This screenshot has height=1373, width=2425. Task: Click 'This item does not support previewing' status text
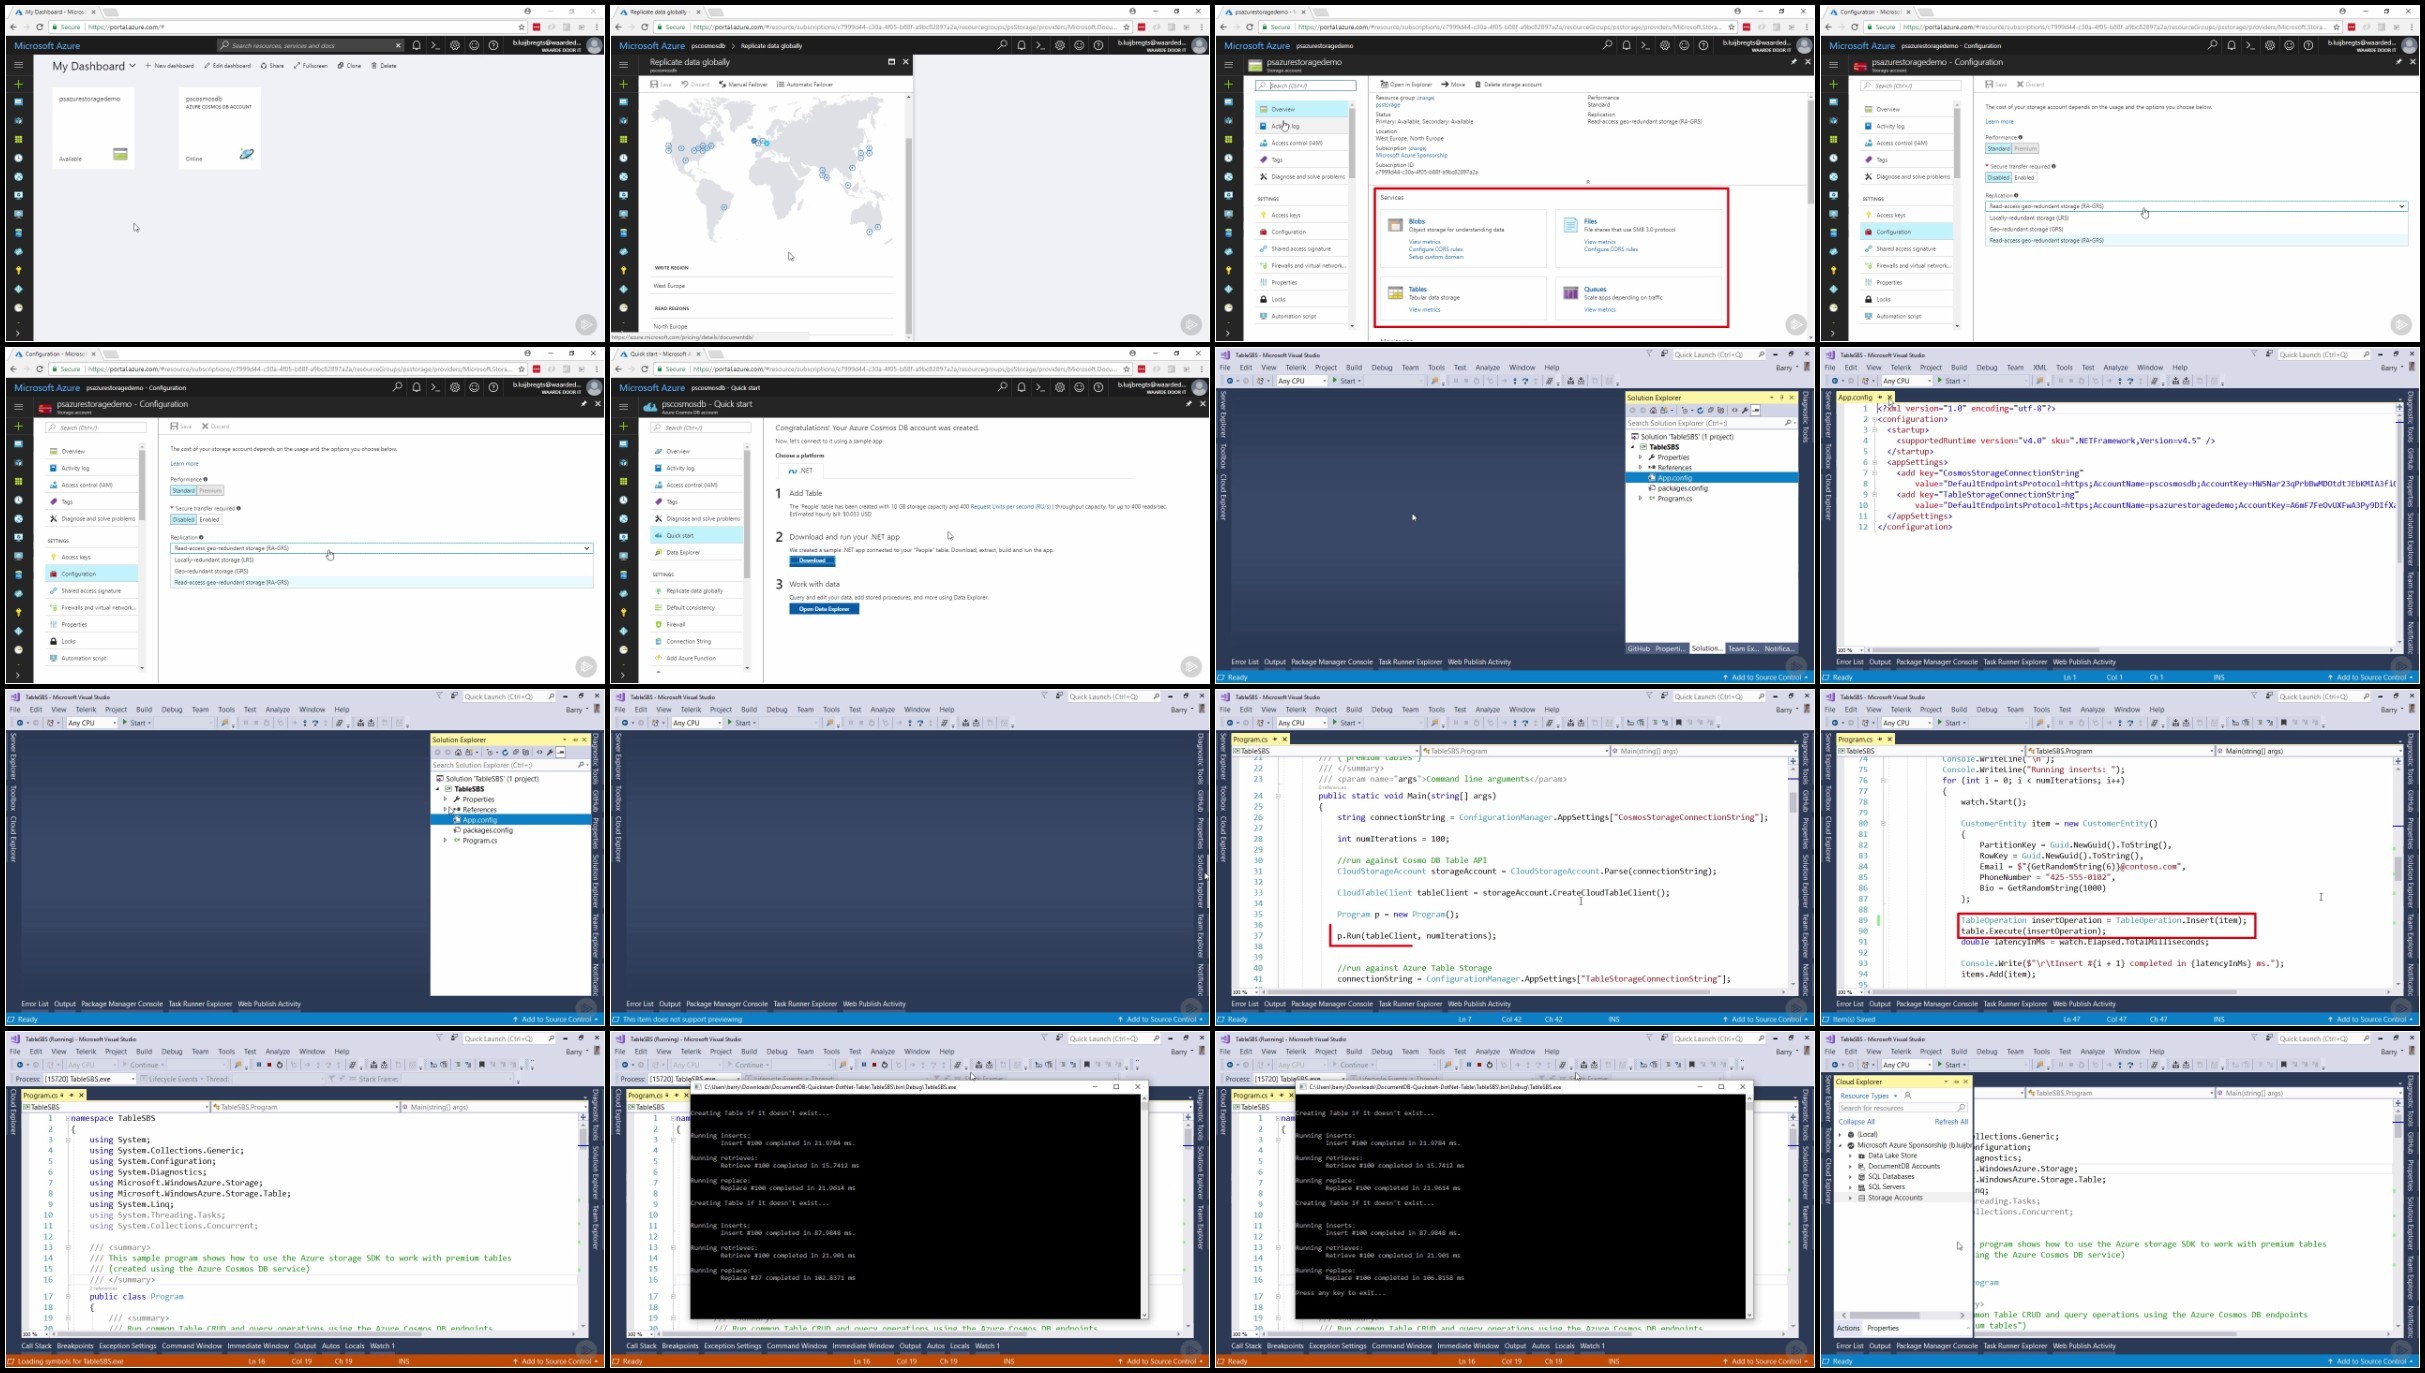point(682,1020)
